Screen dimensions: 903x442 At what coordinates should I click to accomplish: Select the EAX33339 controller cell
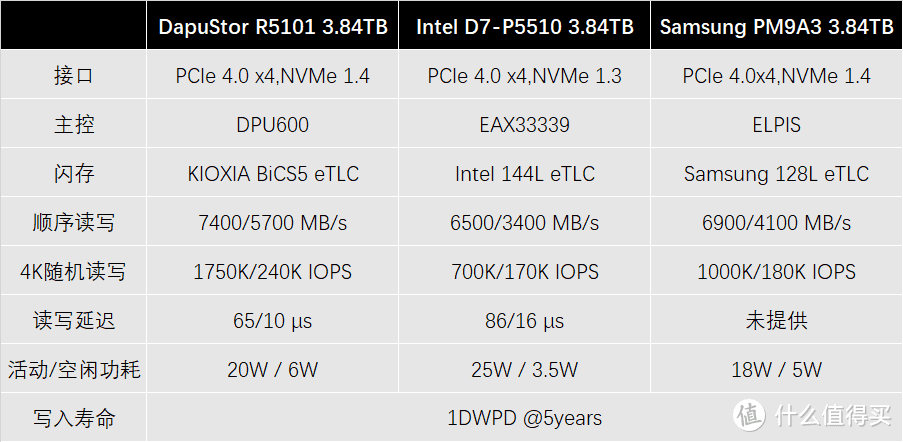(524, 125)
